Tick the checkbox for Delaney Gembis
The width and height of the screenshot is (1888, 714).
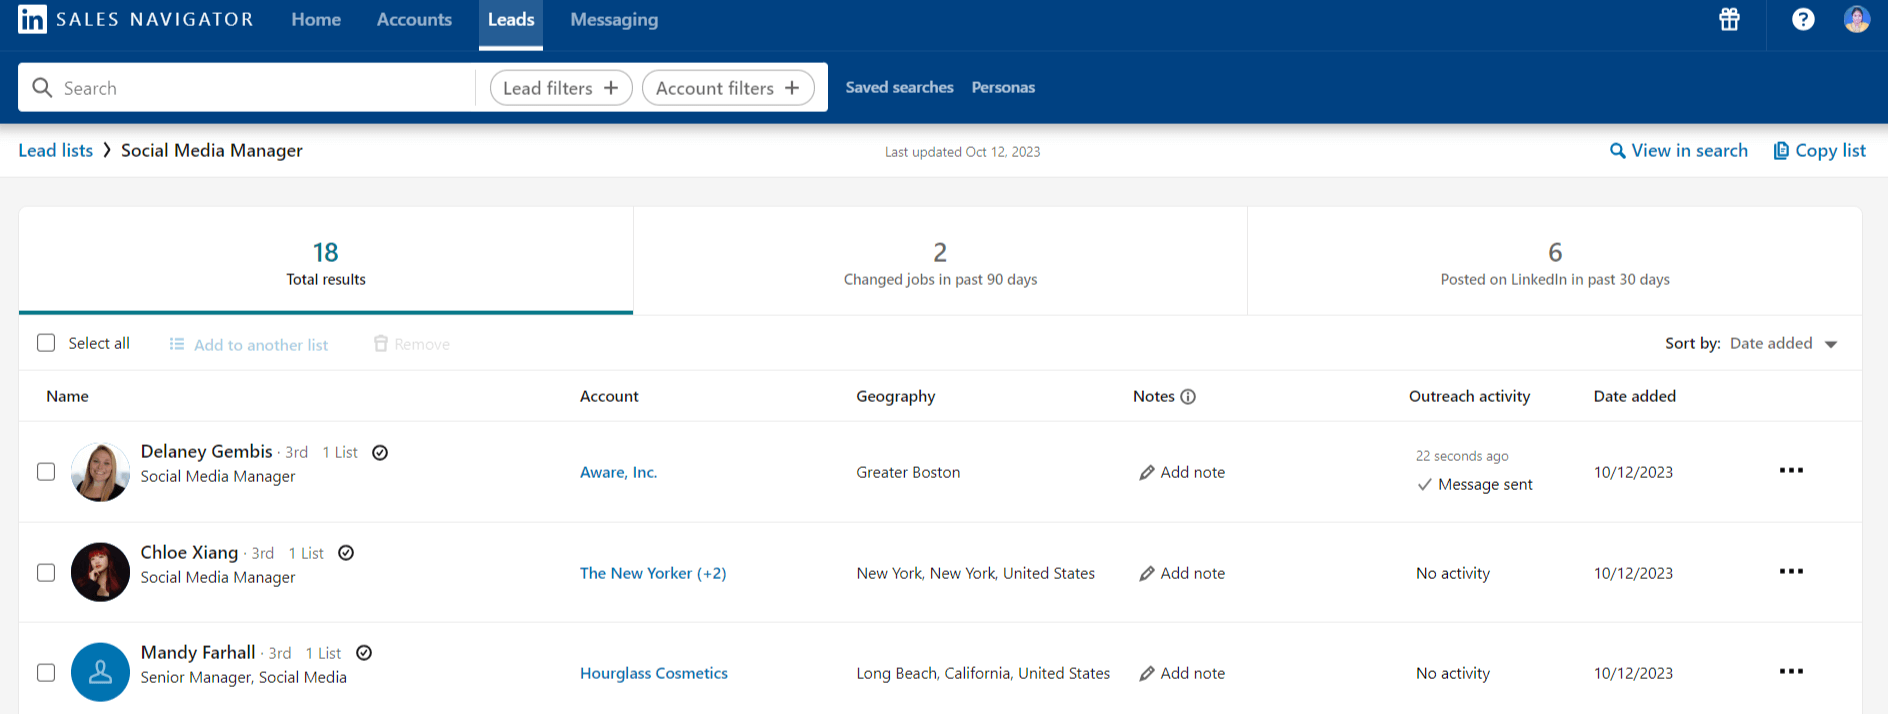click(46, 472)
